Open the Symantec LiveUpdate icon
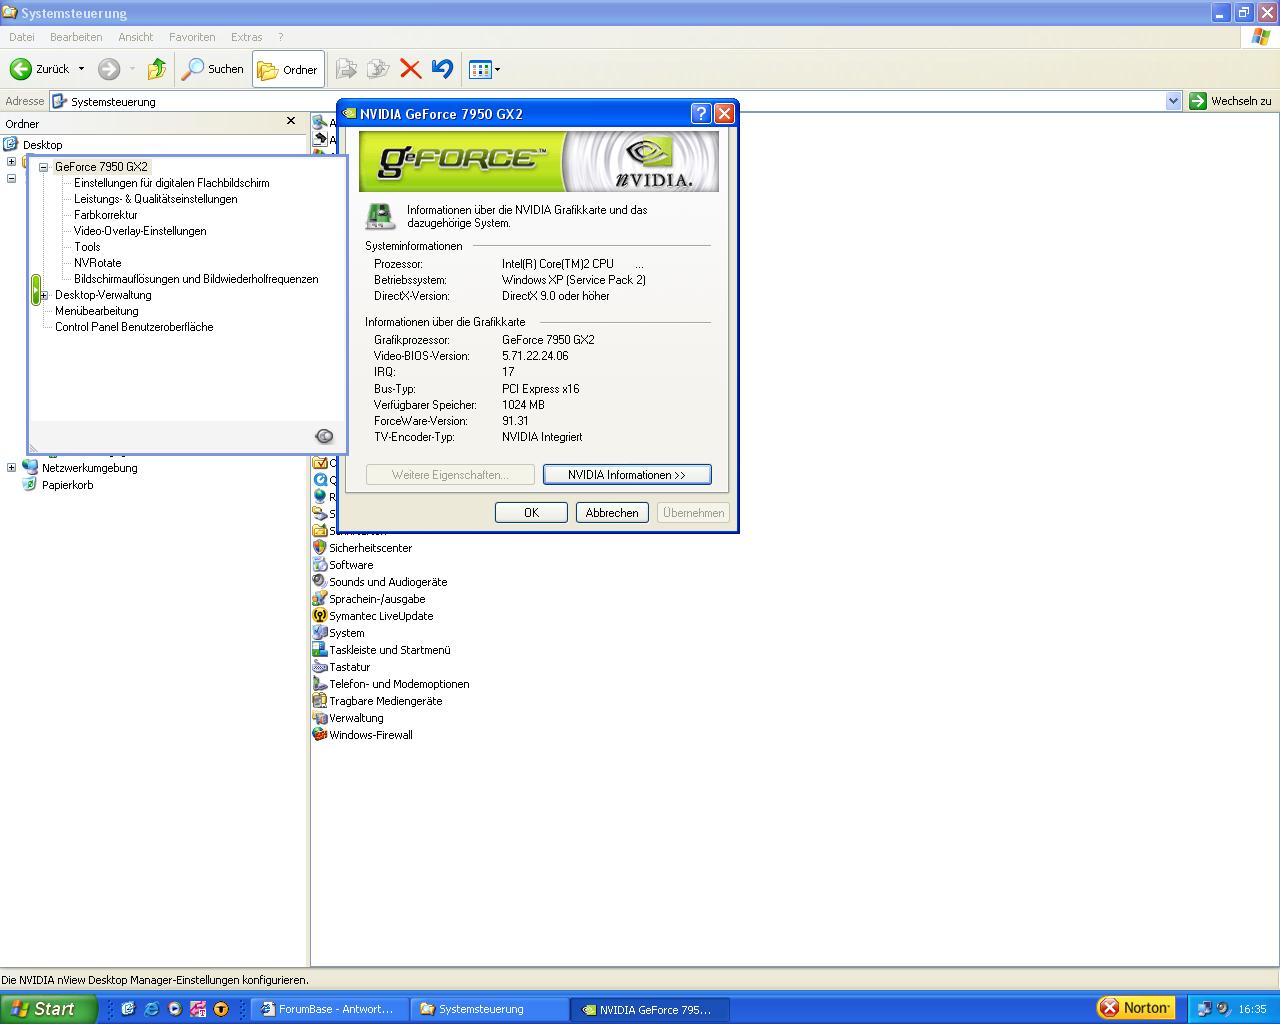Screen dimensions: 1280x1024 pos(320,616)
